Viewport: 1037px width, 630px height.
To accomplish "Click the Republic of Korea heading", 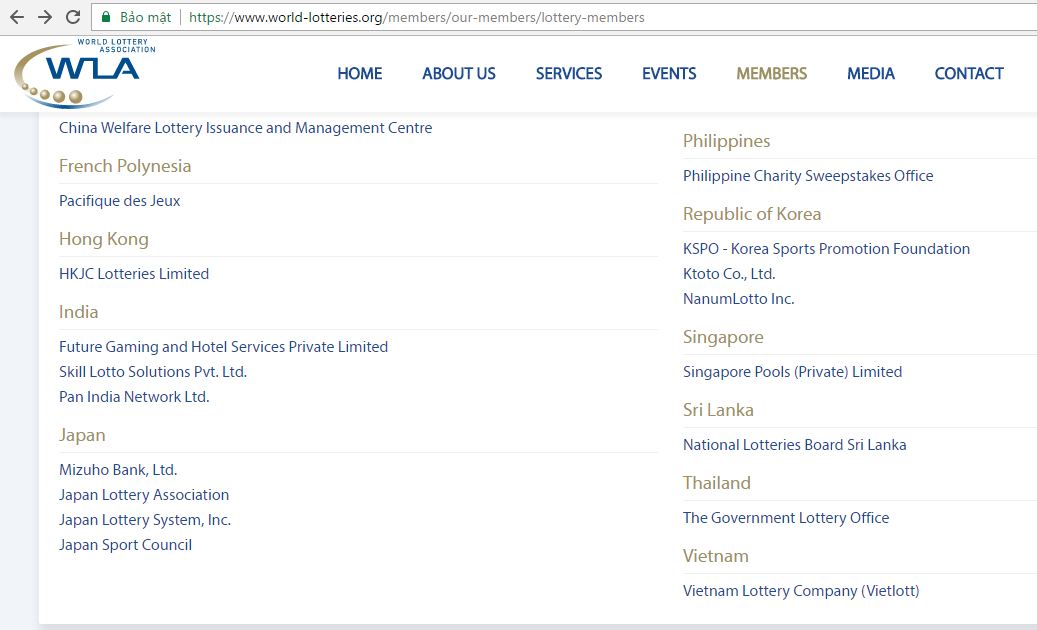I will tap(752, 214).
